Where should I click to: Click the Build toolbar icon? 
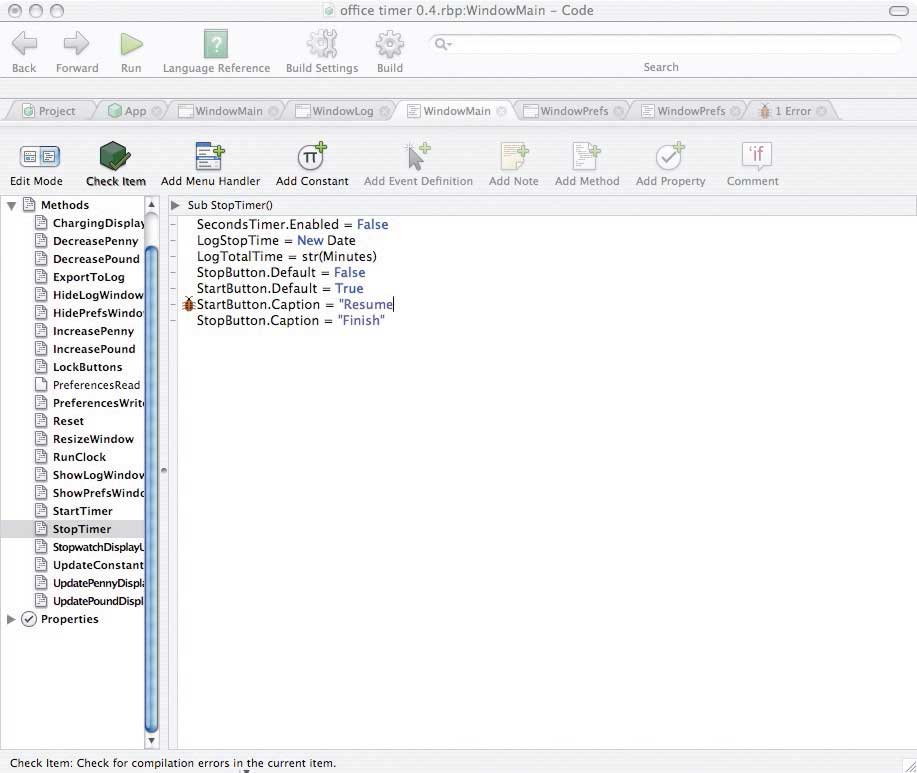click(389, 44)
